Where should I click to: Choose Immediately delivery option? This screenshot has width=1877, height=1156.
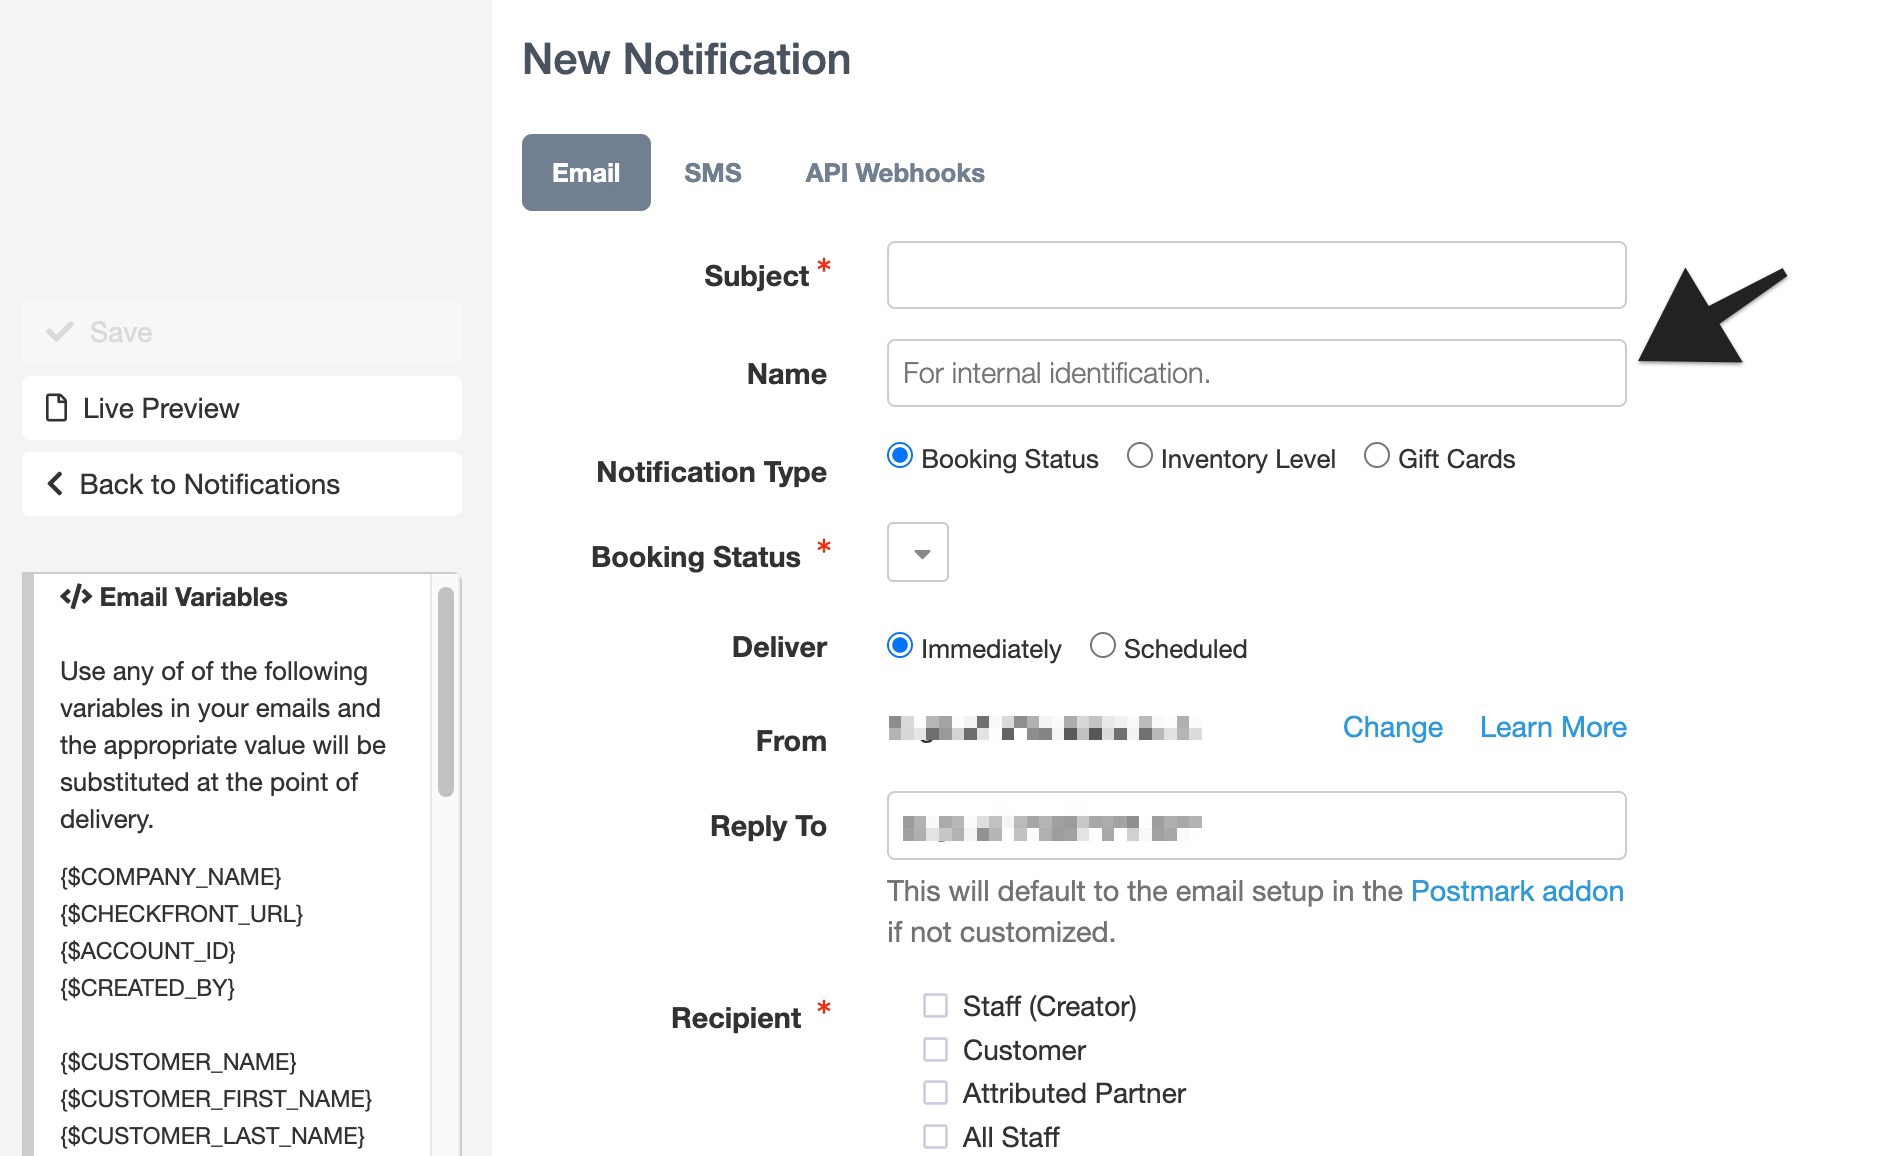900,646
